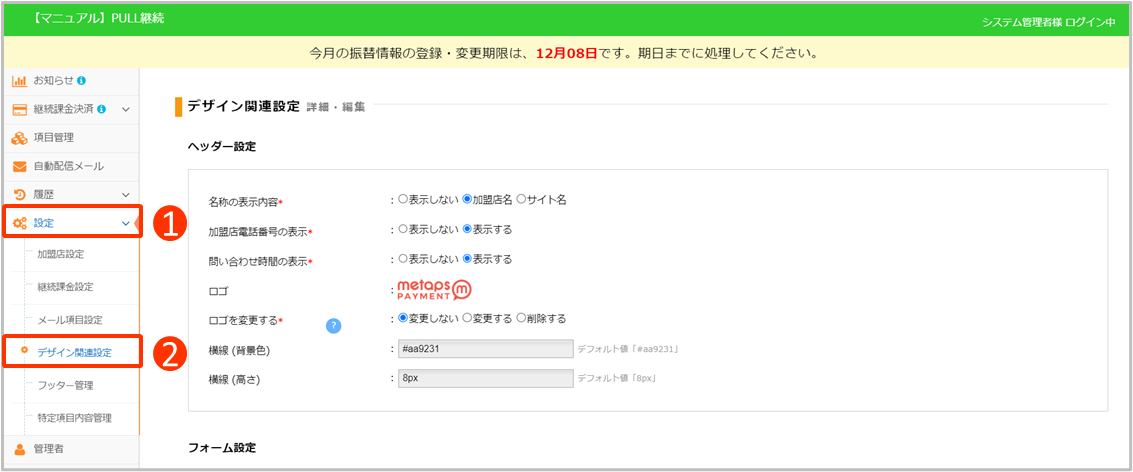Choose 変更しない for ロゴを変更する
The image size is (1133, 472).
(402, 318)
